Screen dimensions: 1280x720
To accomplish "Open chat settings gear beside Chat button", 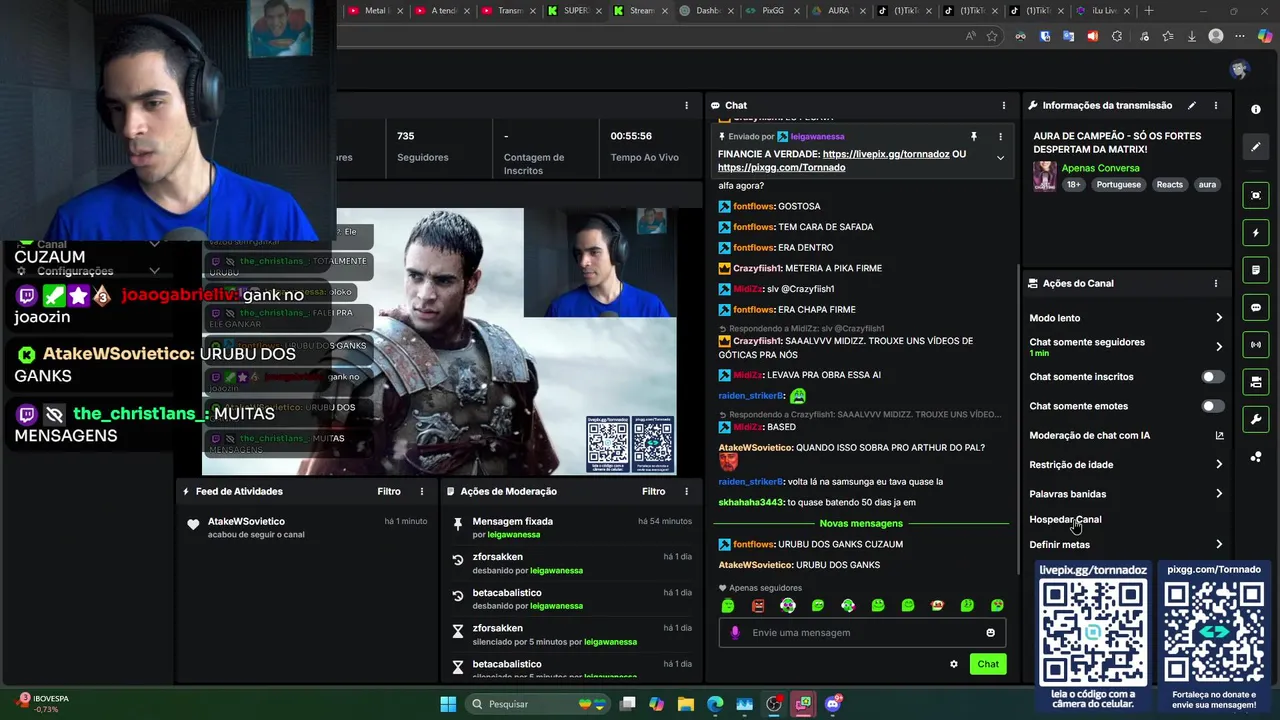I will click(x=954, y=664).
